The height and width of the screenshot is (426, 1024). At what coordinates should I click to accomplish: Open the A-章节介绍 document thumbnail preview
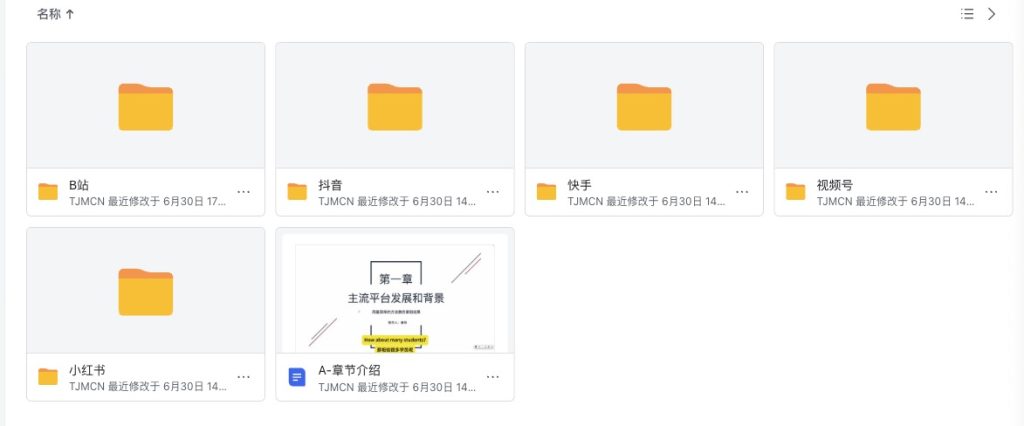pyautogui.click(x=394, y=291)
